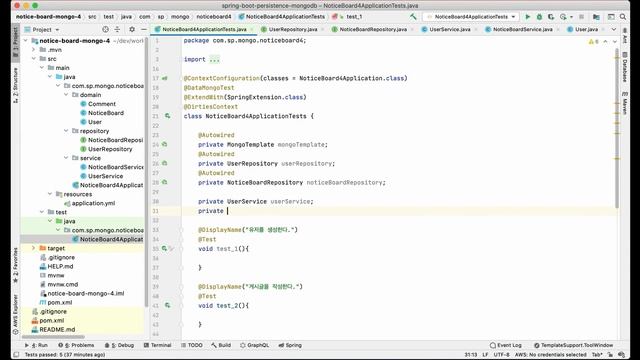Viewport: 640px width, 360px height.
Task: Open the Debug tool window
Action: [x=119, y=345]
